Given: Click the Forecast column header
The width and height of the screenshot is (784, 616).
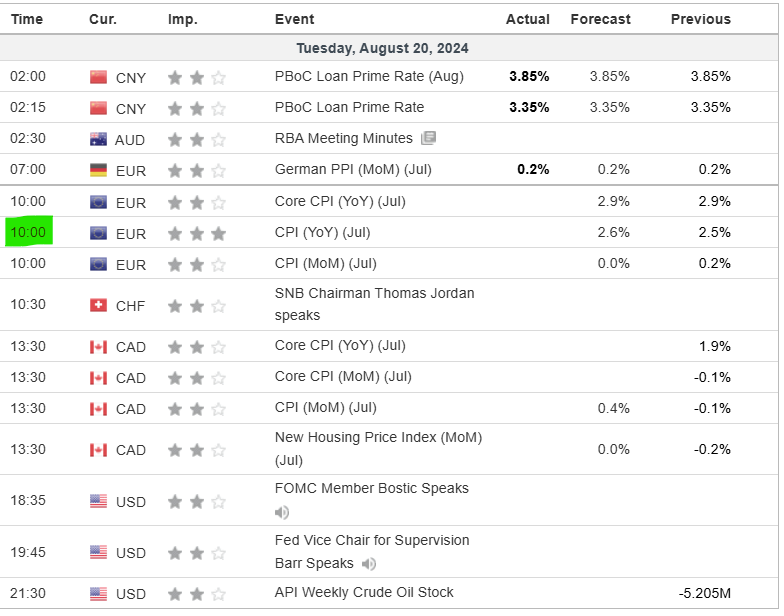Looking at the screenshot, I should click(x=600, y=19).
